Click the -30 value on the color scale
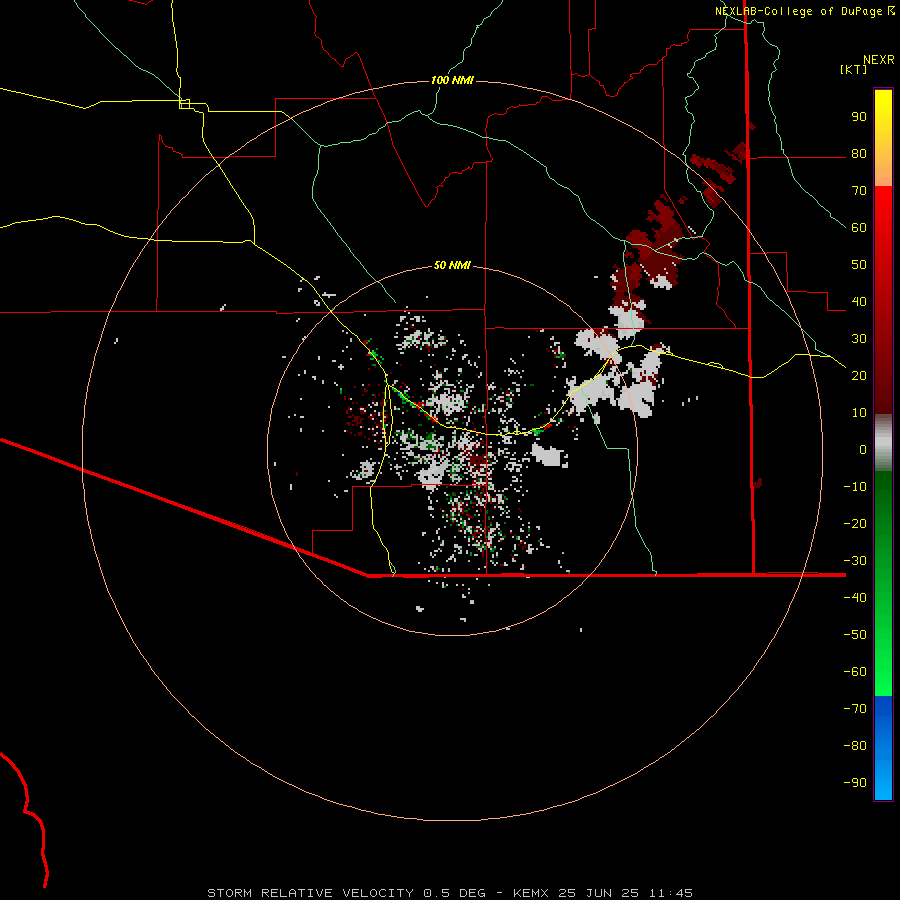This screenshot has width=900, height=900. tap(855, 561)
